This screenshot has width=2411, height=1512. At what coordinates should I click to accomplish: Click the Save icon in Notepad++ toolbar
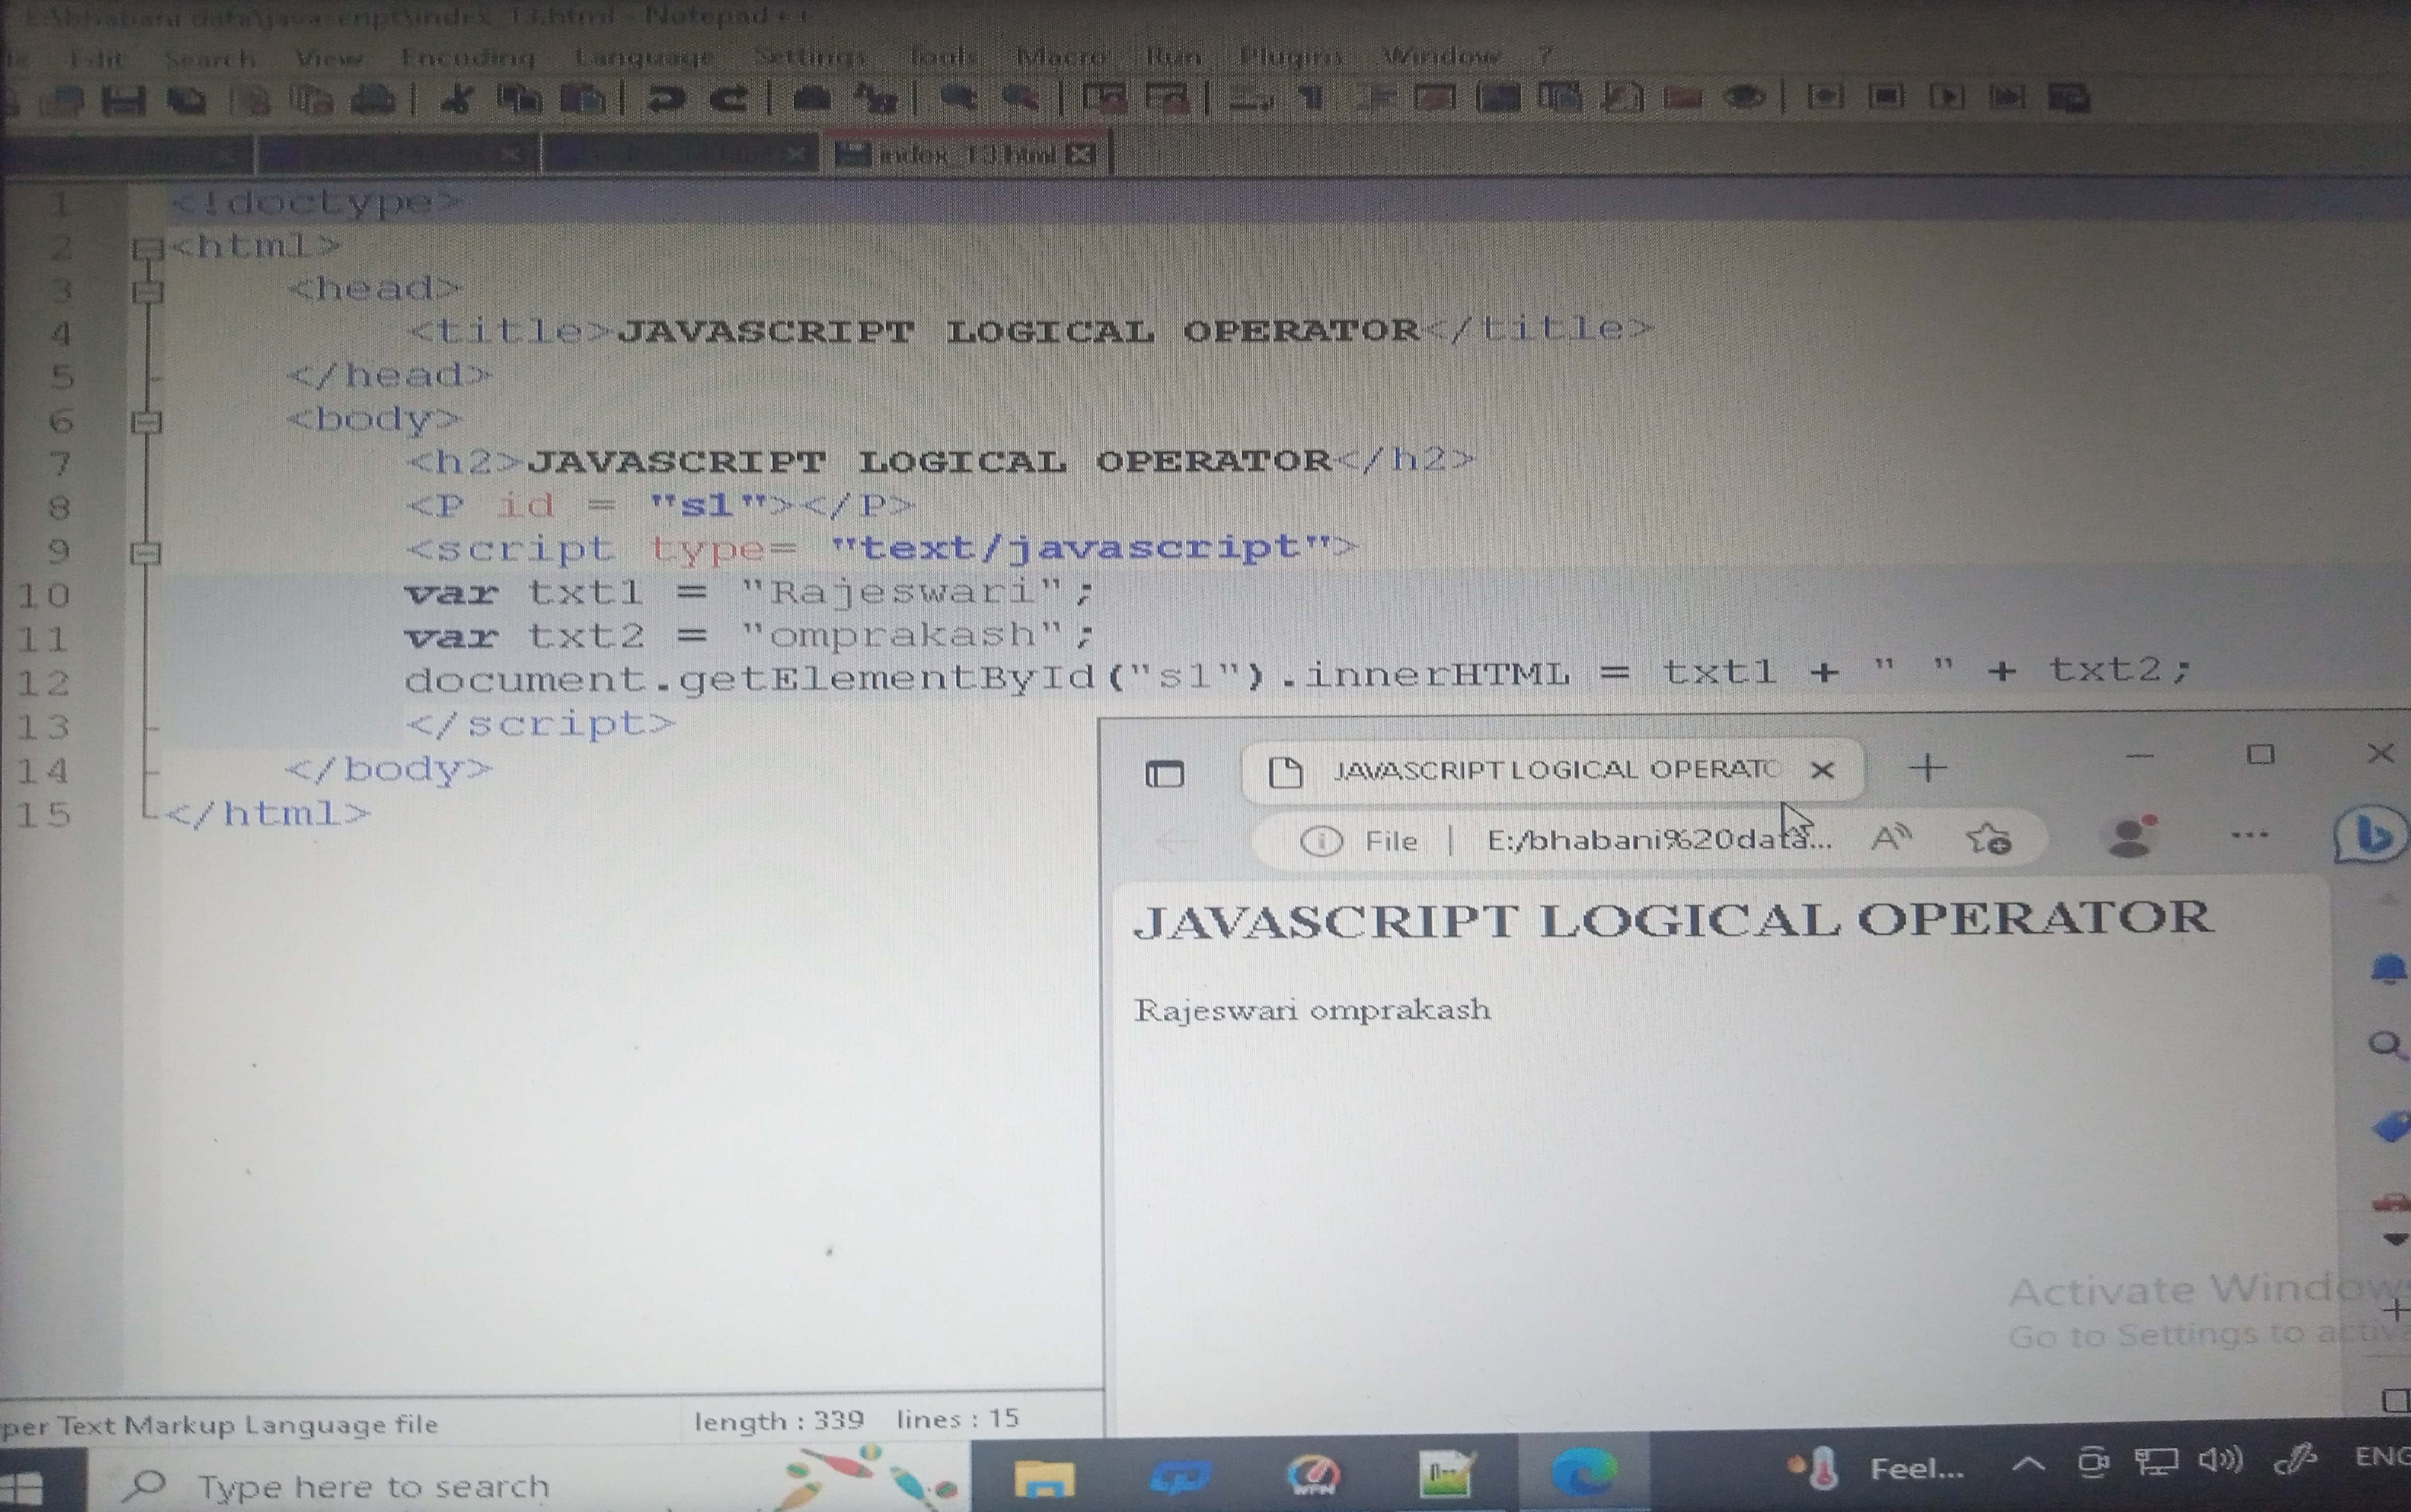click(123, 99)
